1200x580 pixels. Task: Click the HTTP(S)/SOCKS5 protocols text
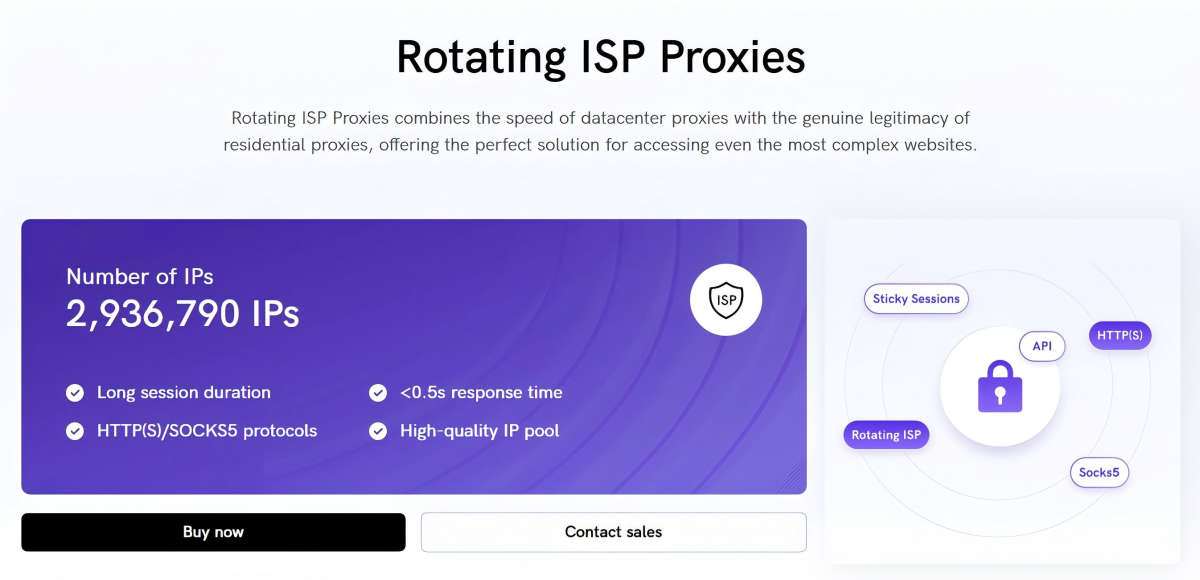pyautogui.click(x=207, y=431)
